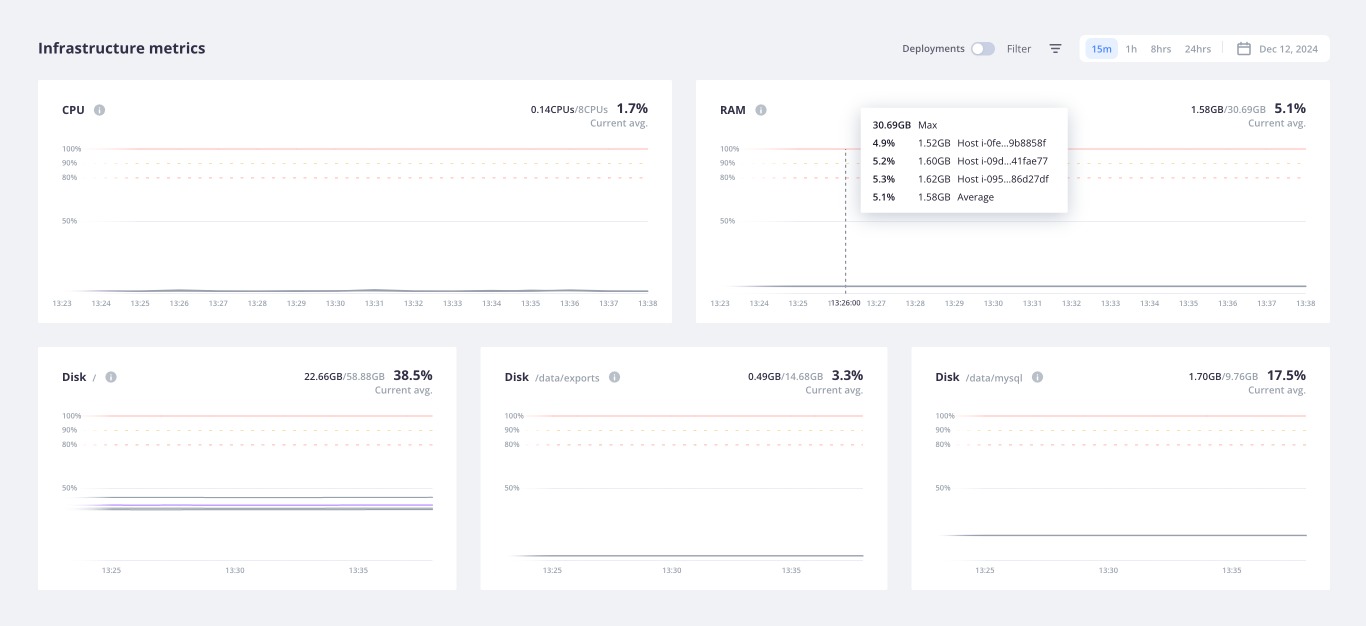Viewport: 1366px width, 626px height.
Task: Click the /data/exports path label
Action: click(568, 378)
